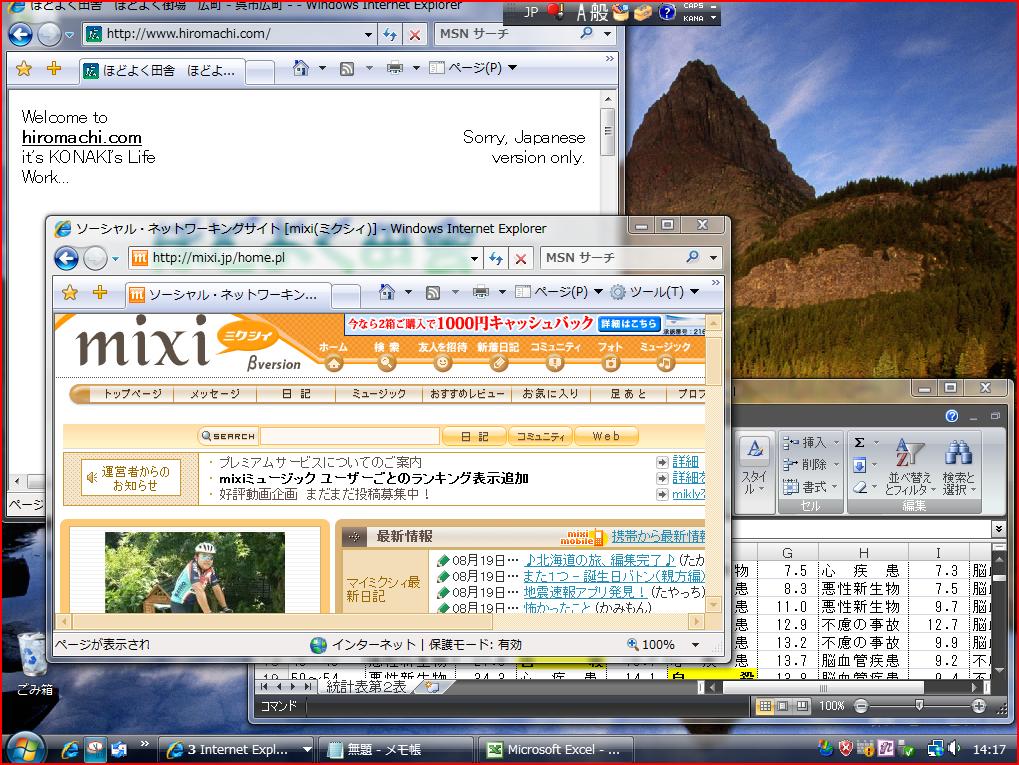1019x765 pixels.
Task: Toggle conversion mode 般 in language bar
Action: 599,12
